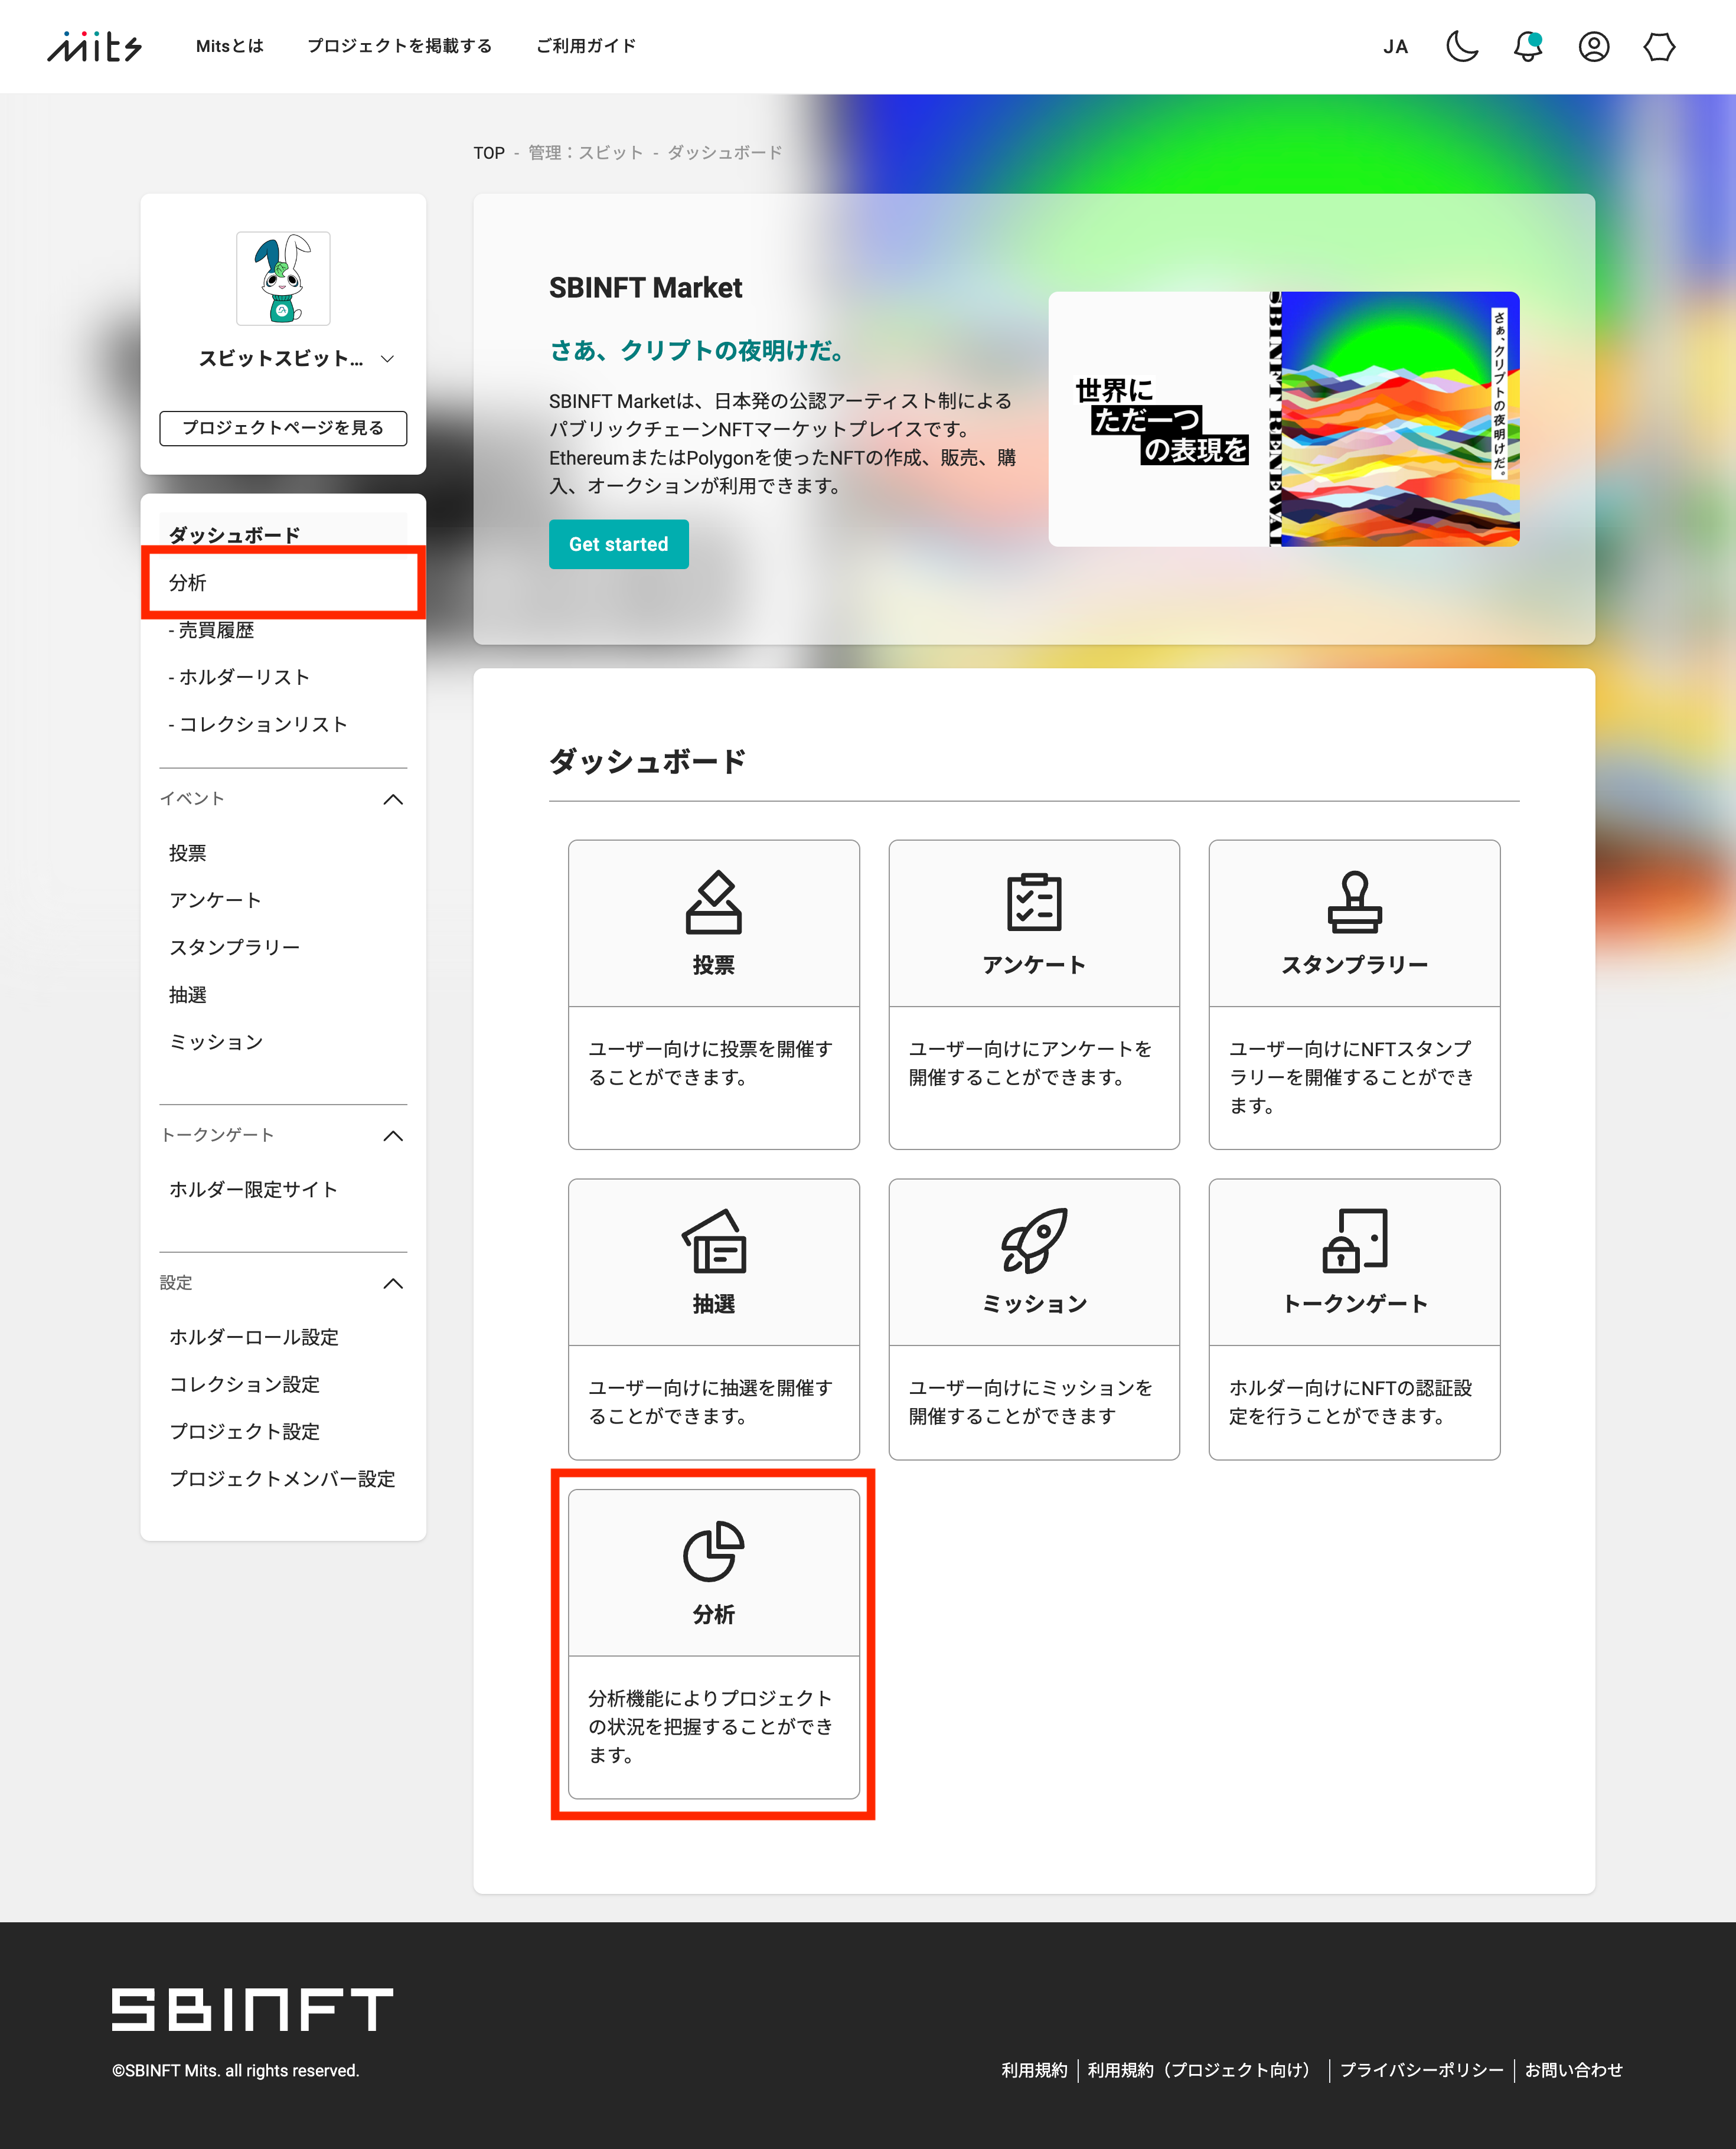Open 抽選 in the sidebar event list
This screenshot has height=2149, width=1736.
point(188,995)
